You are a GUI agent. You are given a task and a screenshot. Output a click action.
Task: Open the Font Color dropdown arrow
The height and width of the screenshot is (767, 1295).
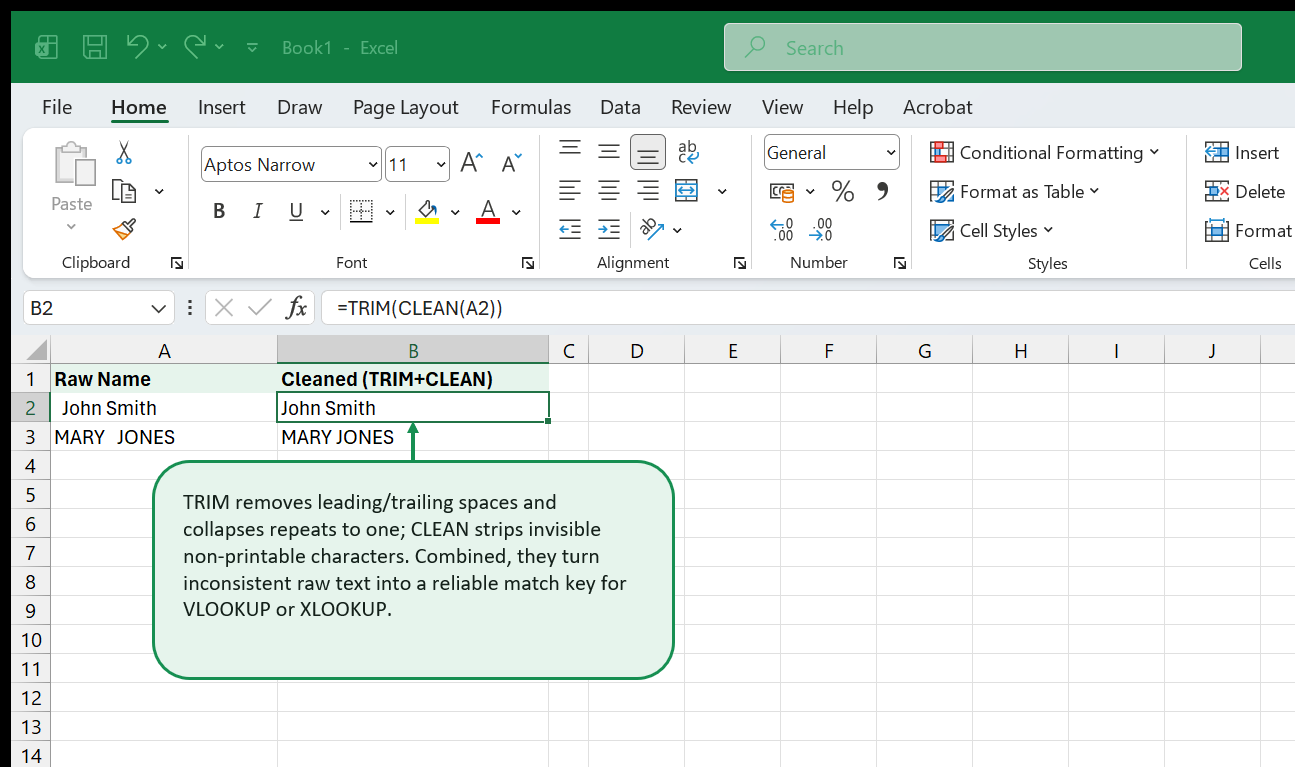(516, 212)
